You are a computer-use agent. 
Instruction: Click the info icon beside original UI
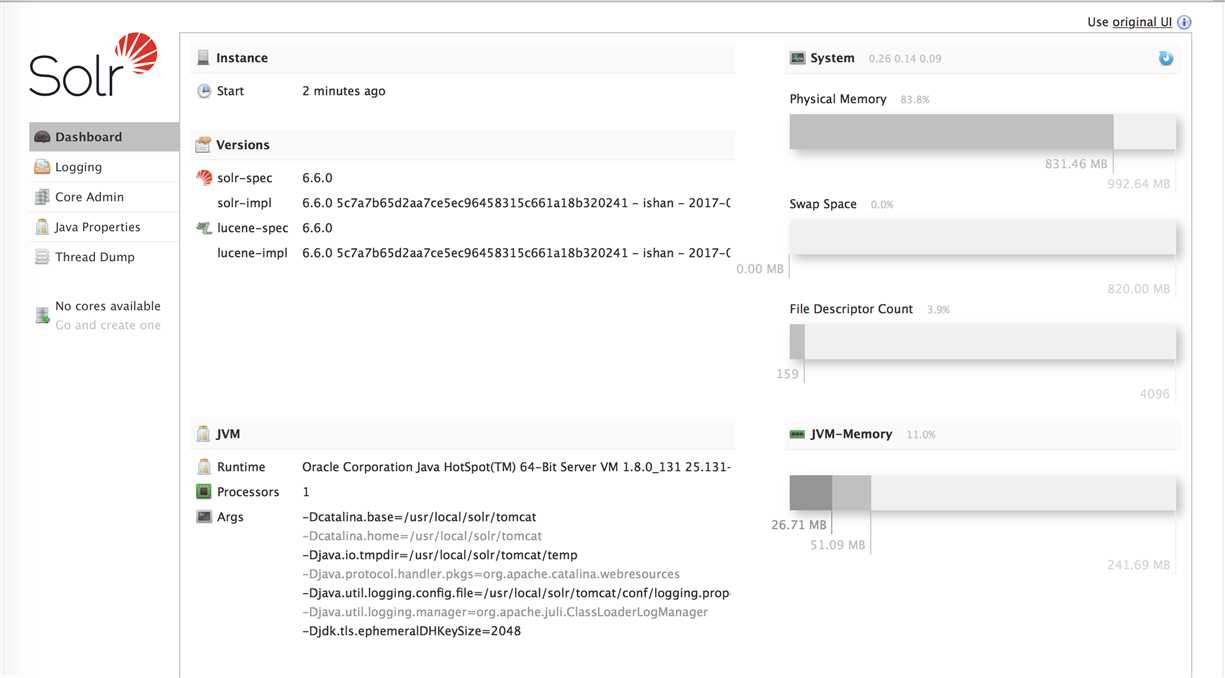[1184, 22]
